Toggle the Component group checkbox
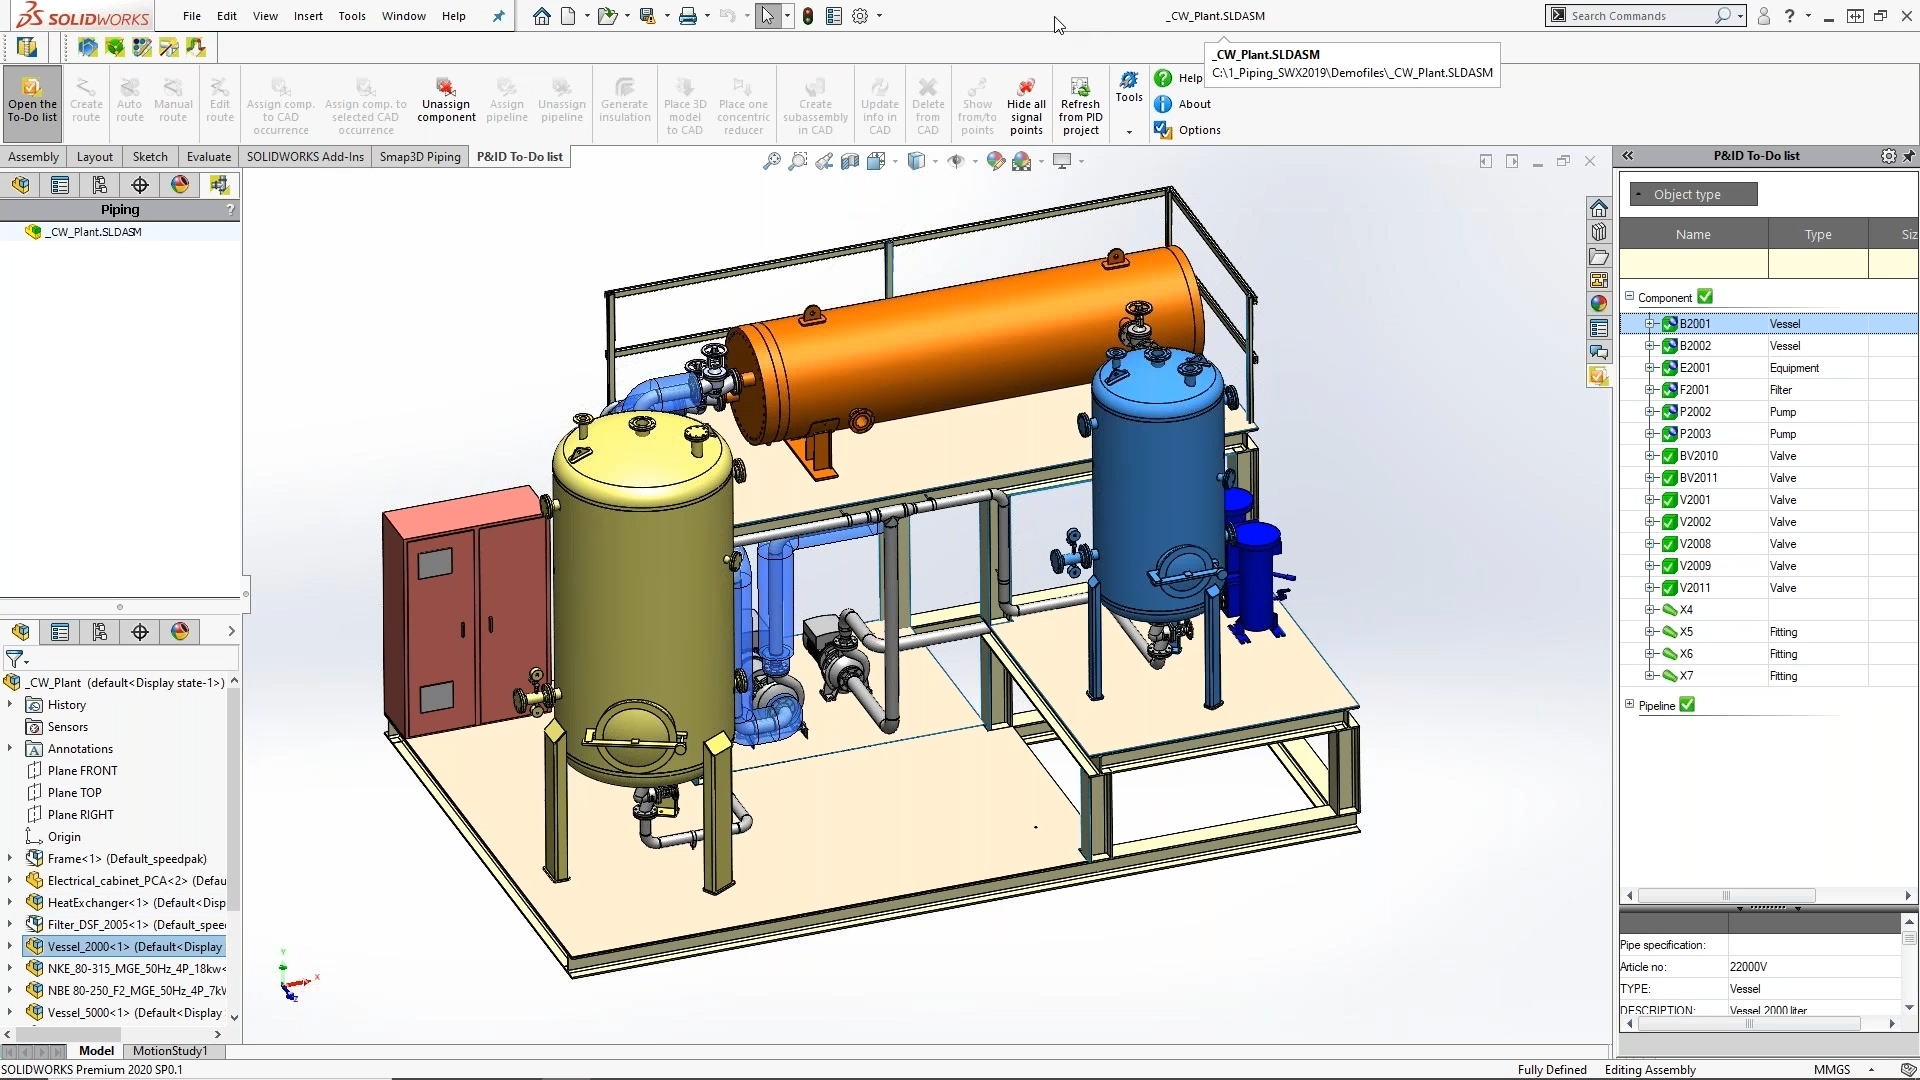 [1706, 297]
